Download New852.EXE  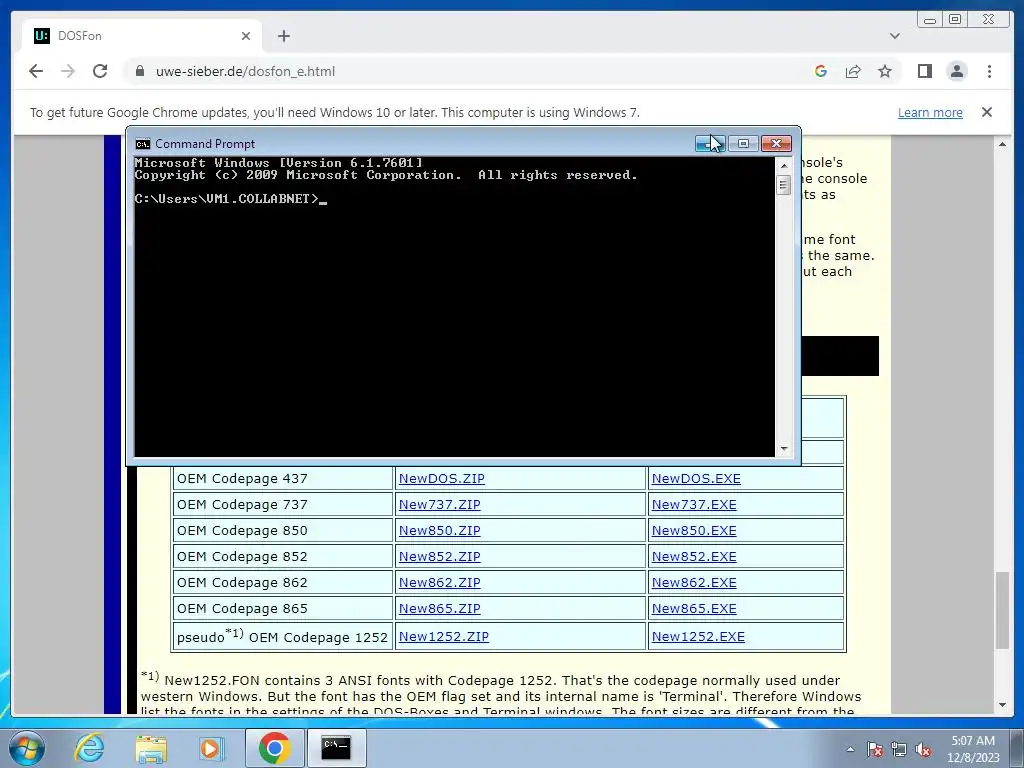694,557
